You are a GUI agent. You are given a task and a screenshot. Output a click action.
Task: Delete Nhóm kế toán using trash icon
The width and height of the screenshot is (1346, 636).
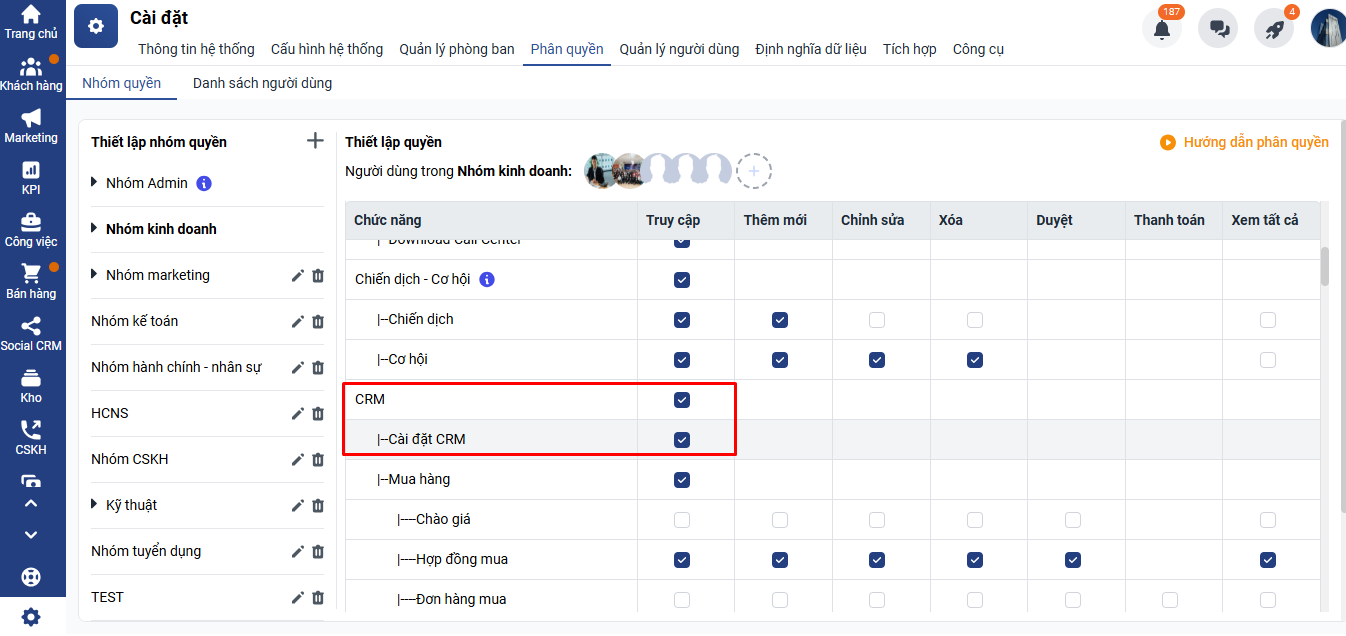318,322
